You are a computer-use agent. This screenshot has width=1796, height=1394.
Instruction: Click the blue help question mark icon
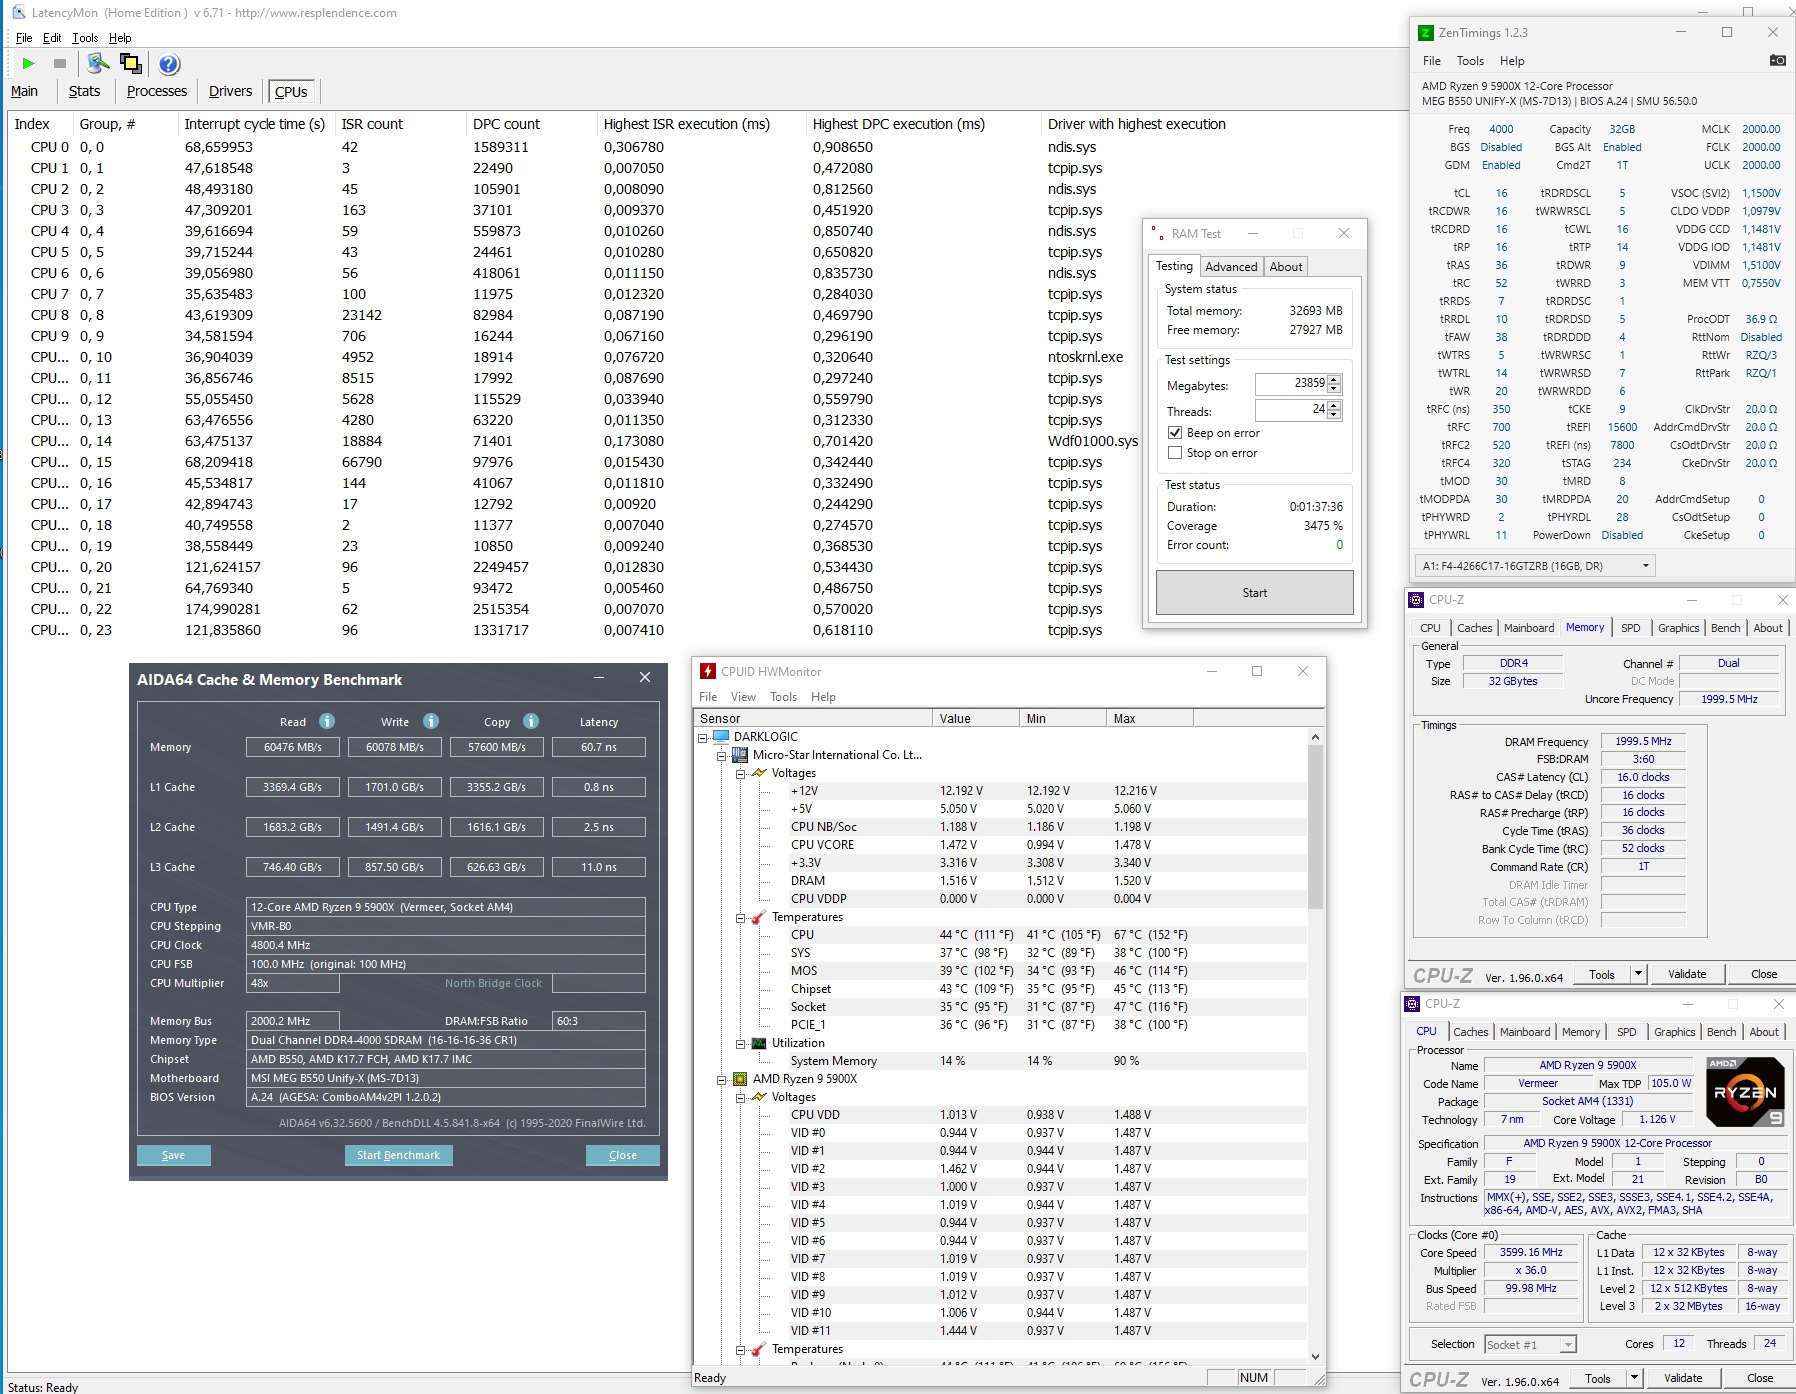(169, 64)
